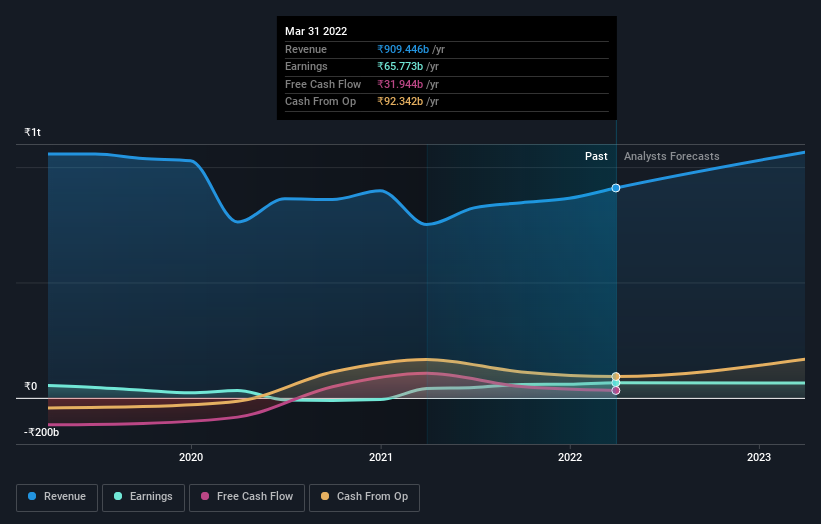Click the ₹31.944b free cash flow value
This screenshot has height=524, width=821.
pos(400,84)
